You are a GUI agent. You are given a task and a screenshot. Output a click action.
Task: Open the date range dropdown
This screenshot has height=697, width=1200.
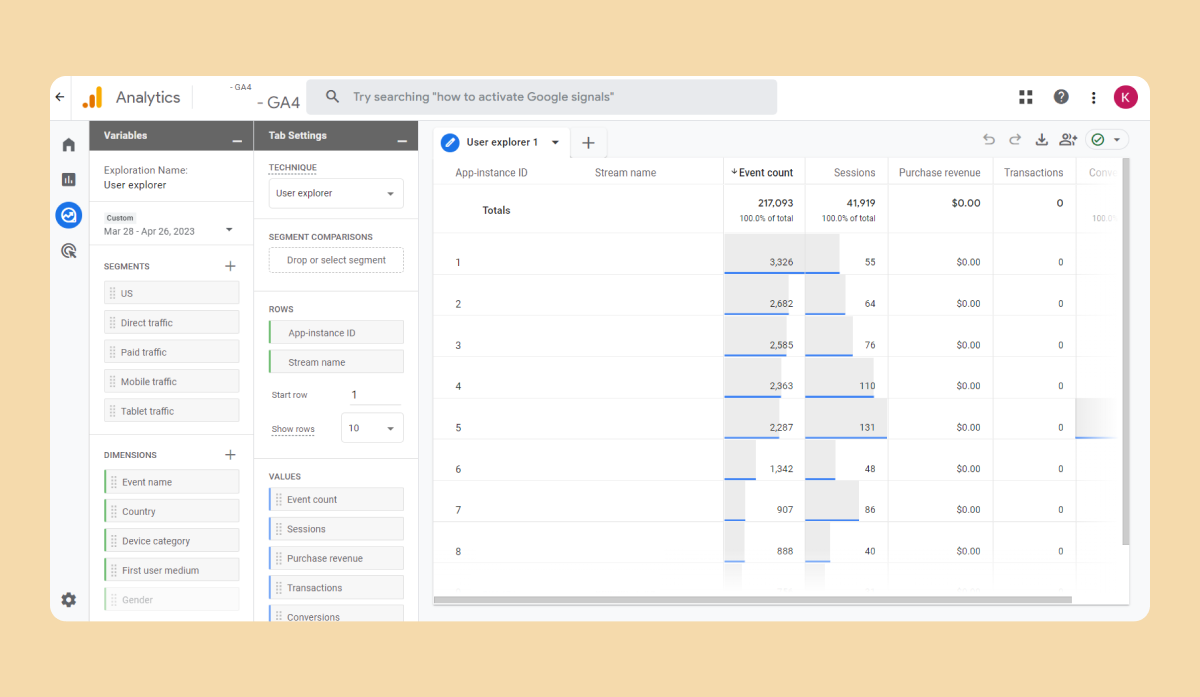tap(229, 230)
